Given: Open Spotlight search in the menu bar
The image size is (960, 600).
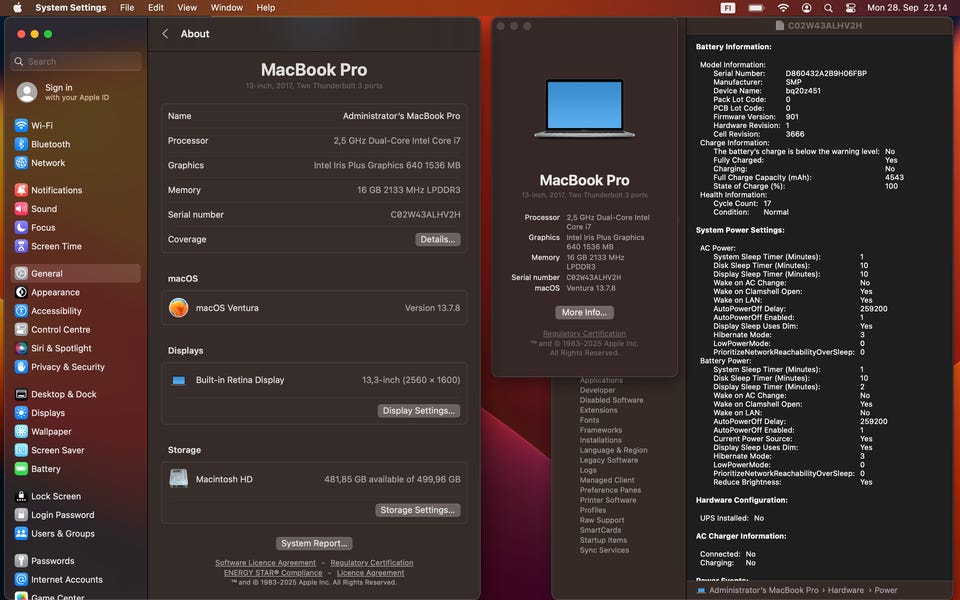Looking at the screenshot, I should [x=828, y=8].
